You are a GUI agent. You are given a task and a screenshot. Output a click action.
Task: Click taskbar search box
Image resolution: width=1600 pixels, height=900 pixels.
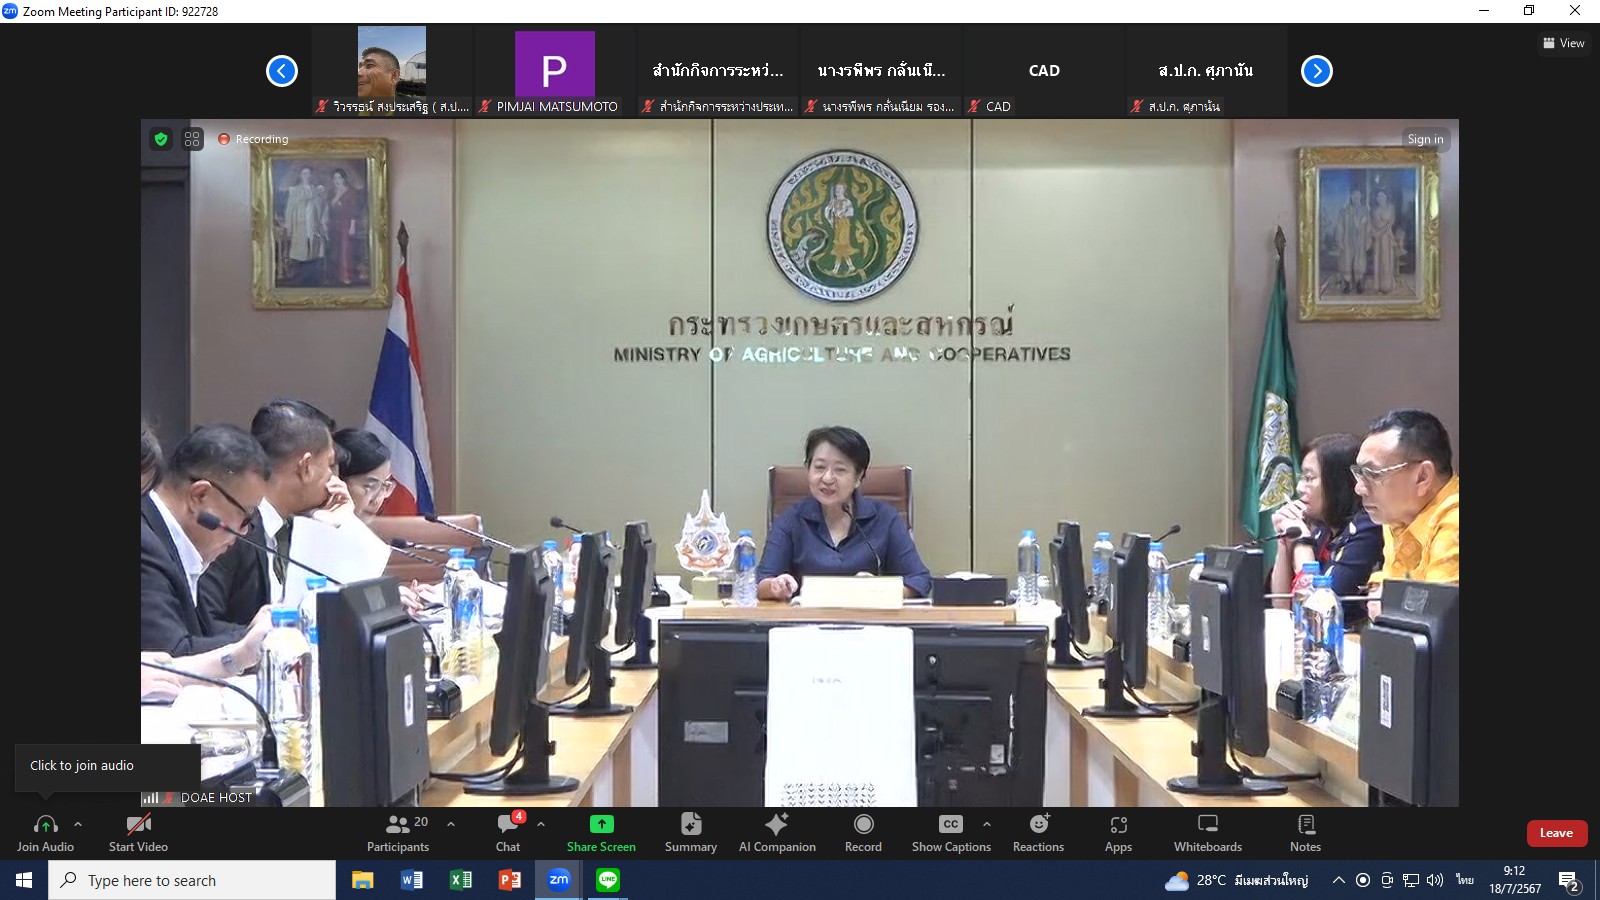(192, 880)
